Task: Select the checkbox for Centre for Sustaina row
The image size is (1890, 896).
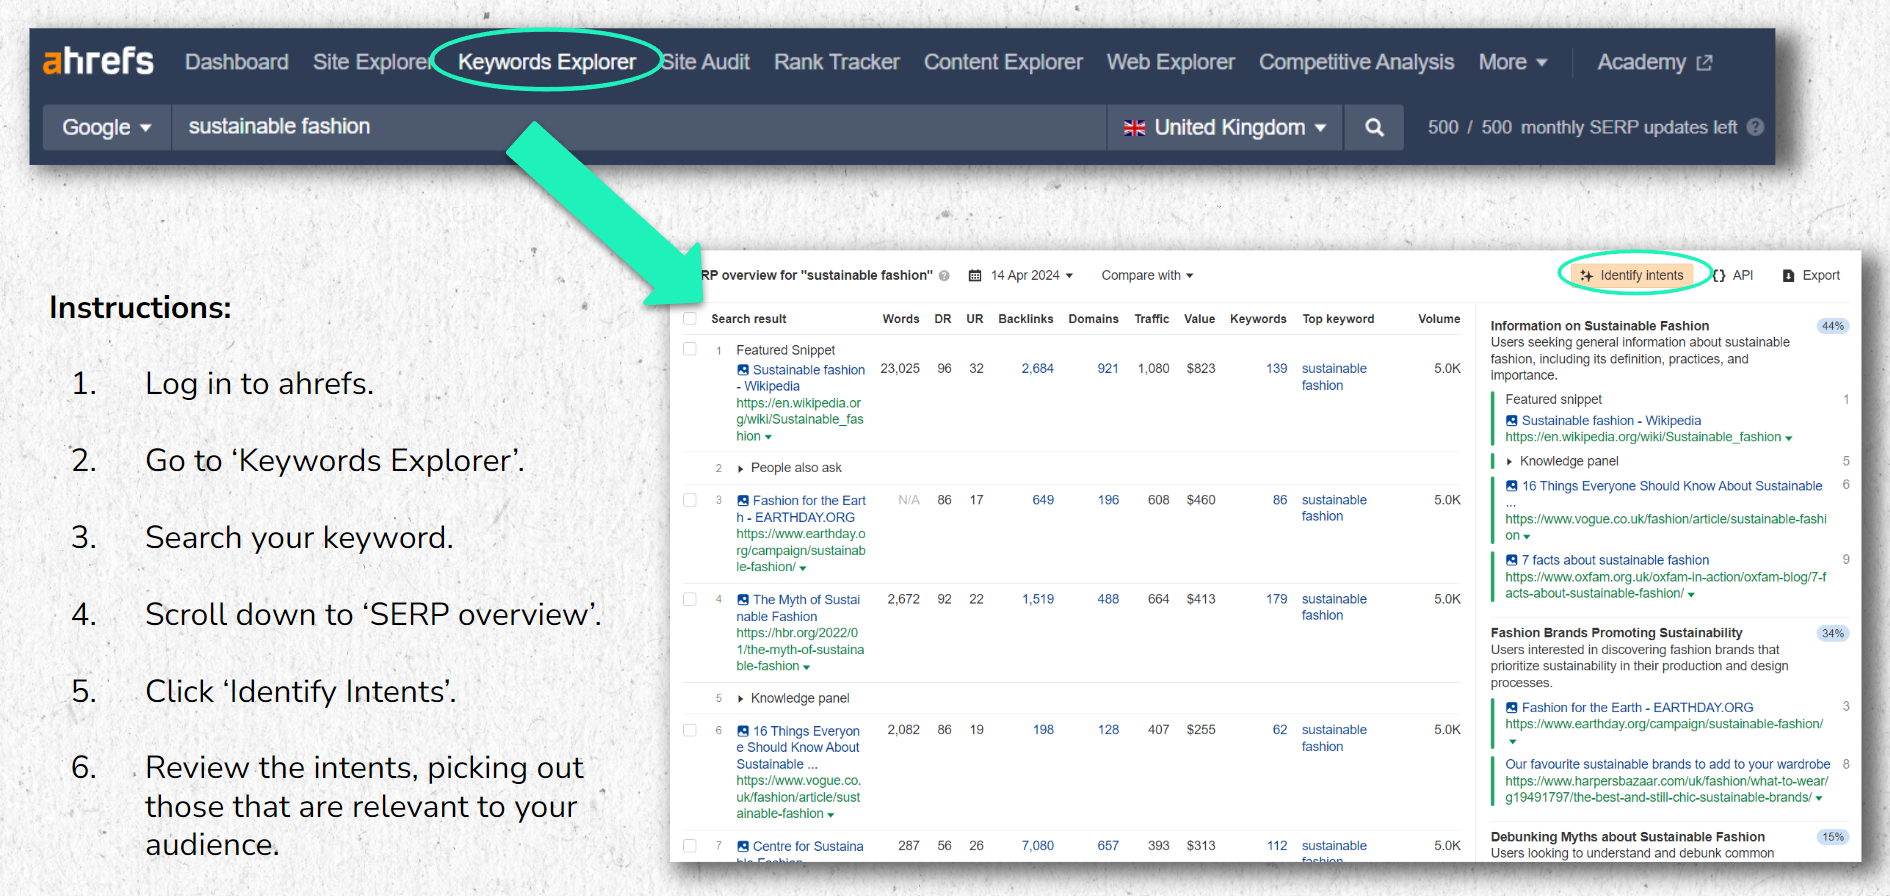Action: pos(690,846)
